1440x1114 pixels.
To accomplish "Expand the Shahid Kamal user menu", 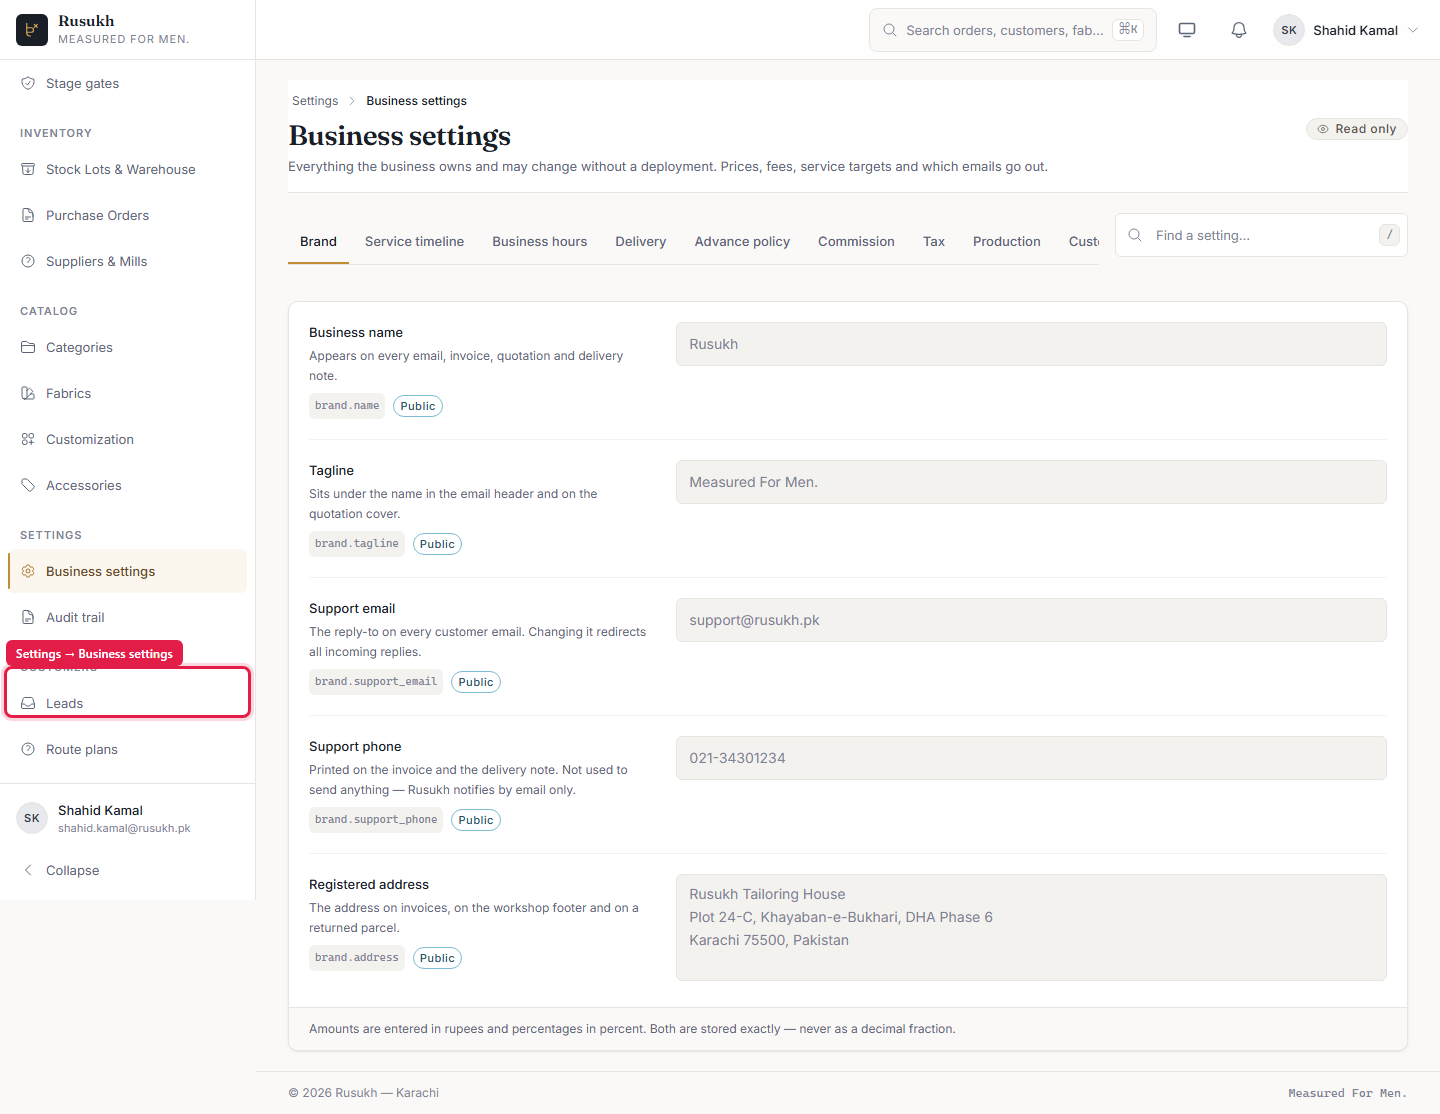I will click(1346, 30).
